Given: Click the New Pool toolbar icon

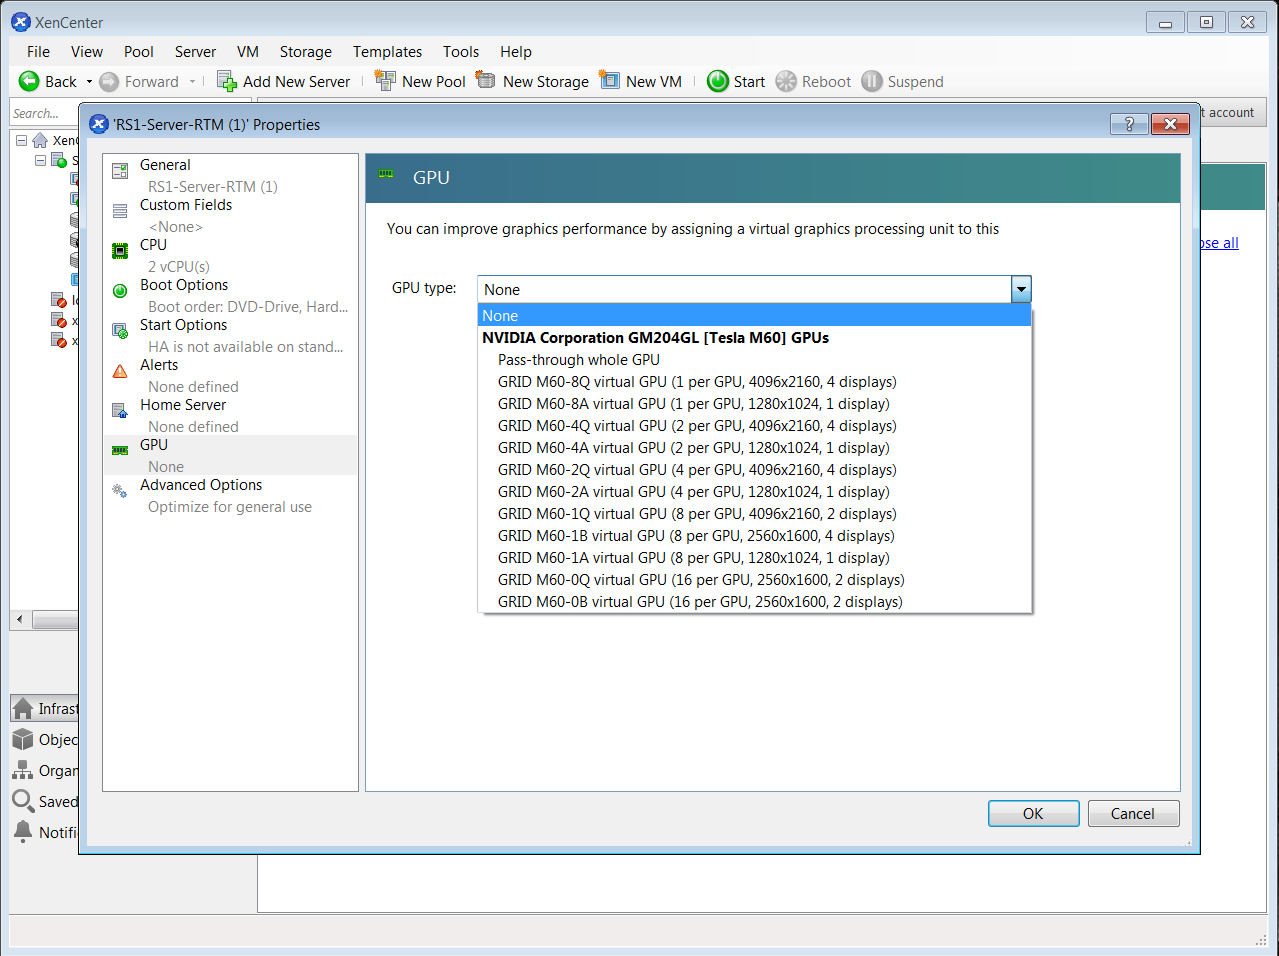Looking at the screenshot, I should pyautogui.click(x=383, y=81).
